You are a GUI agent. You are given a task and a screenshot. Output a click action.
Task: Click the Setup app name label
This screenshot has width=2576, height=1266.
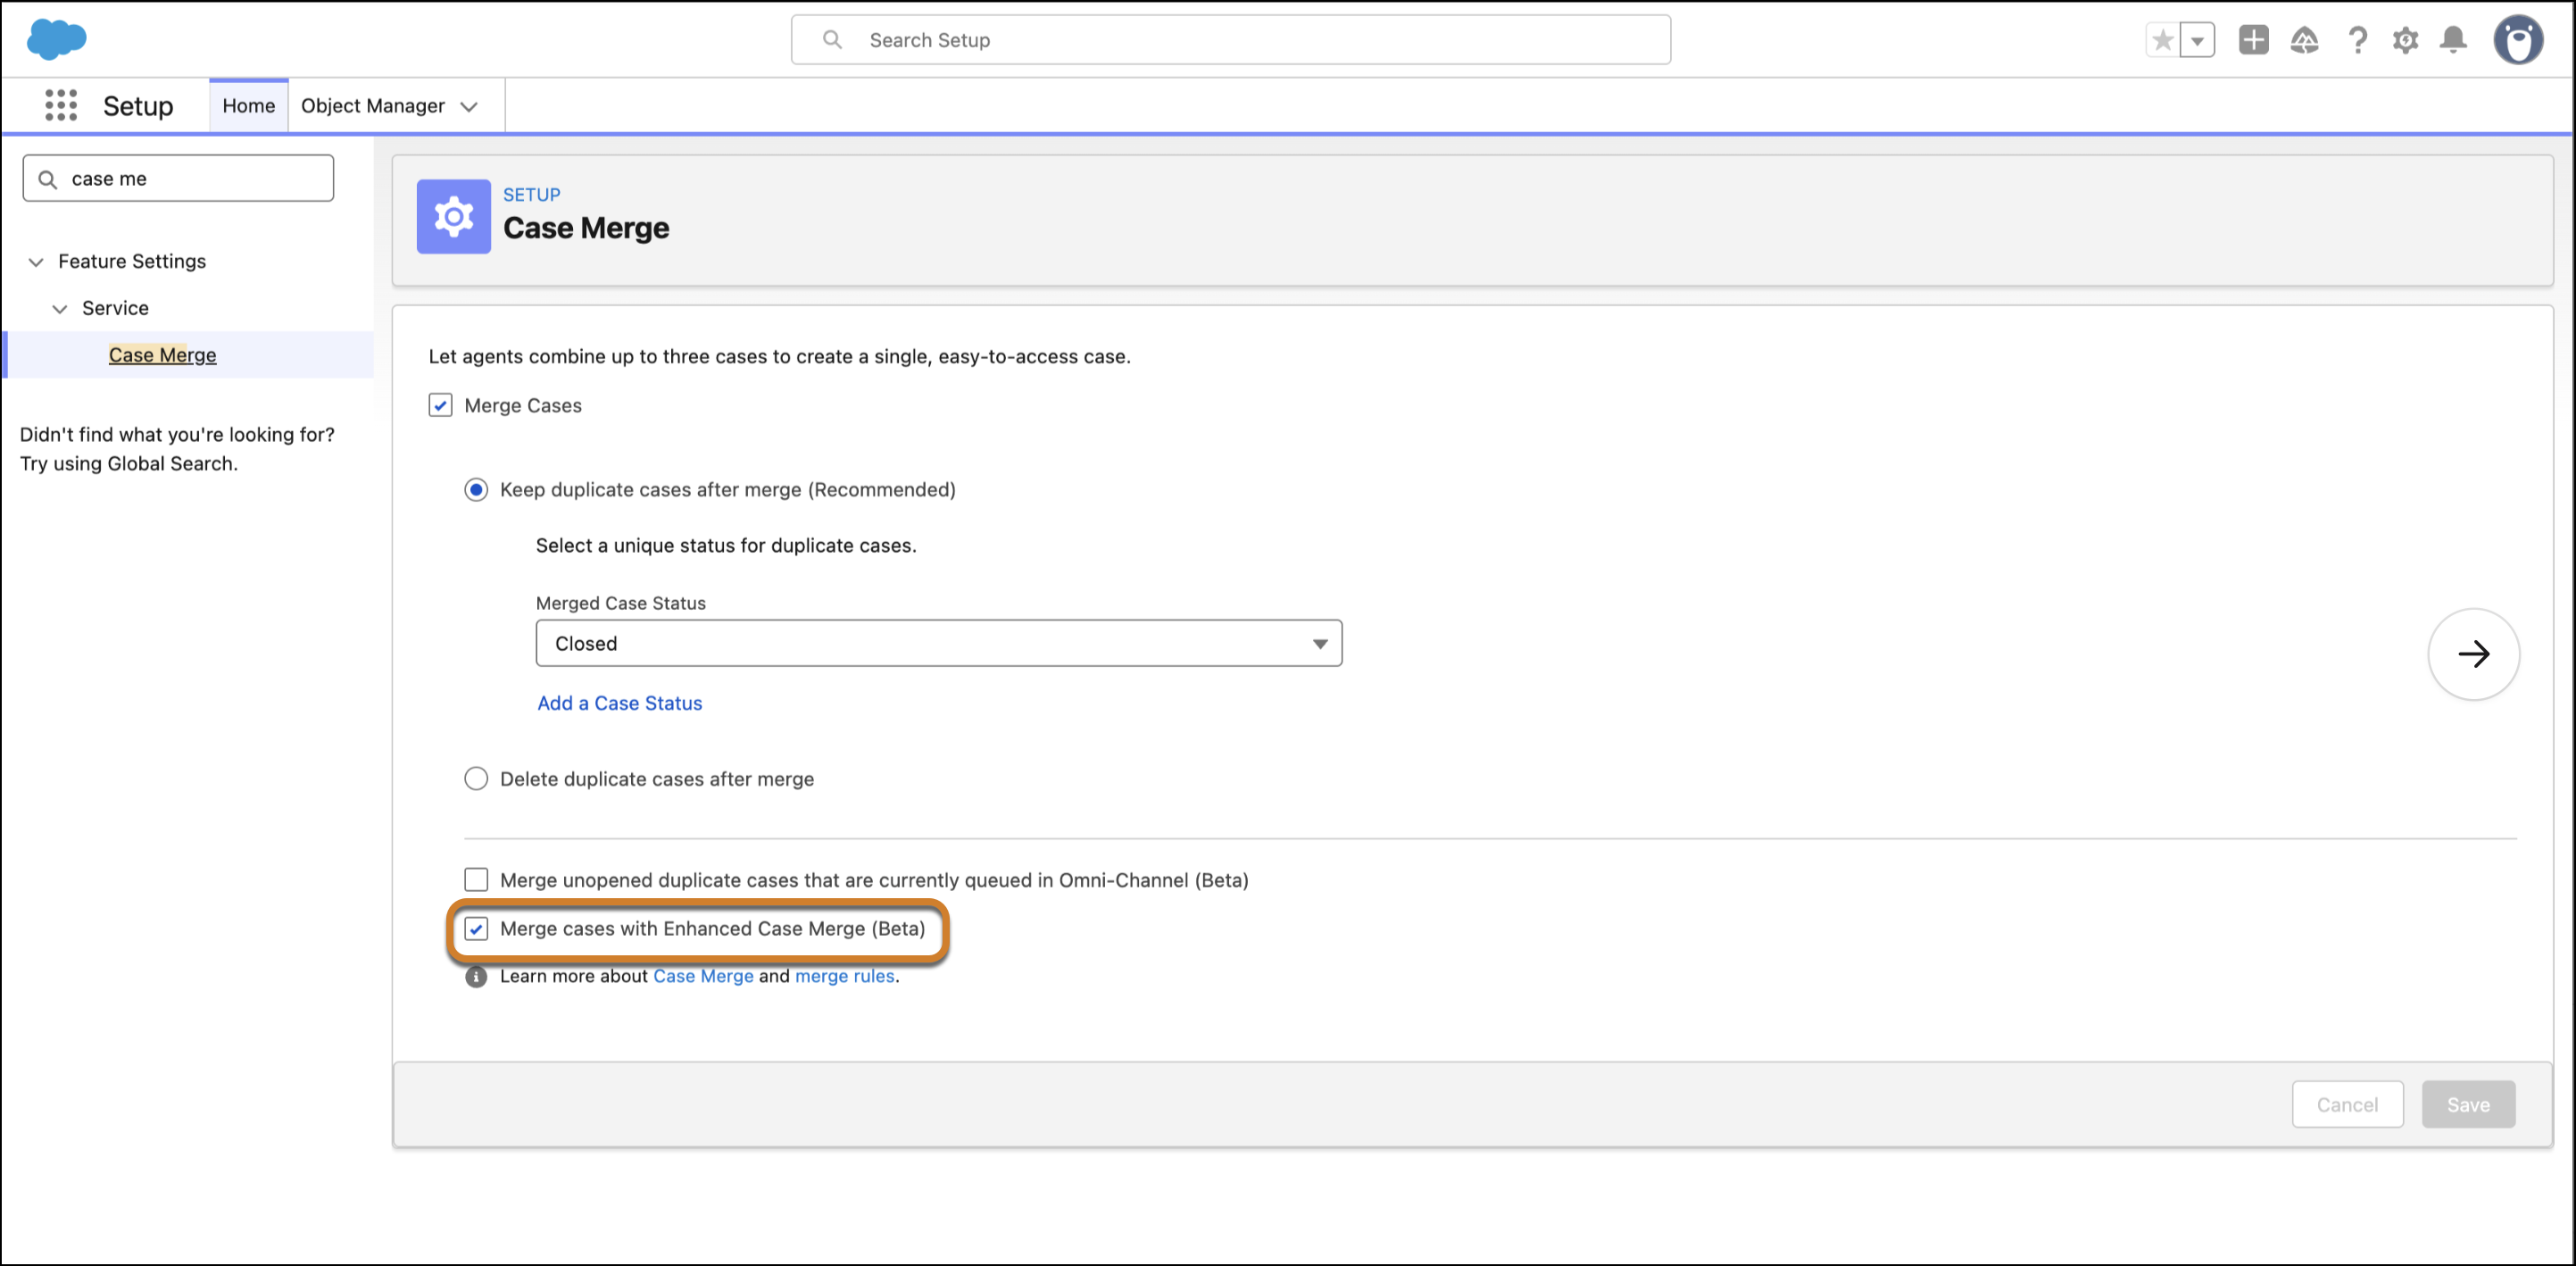(x=138, y=106)
